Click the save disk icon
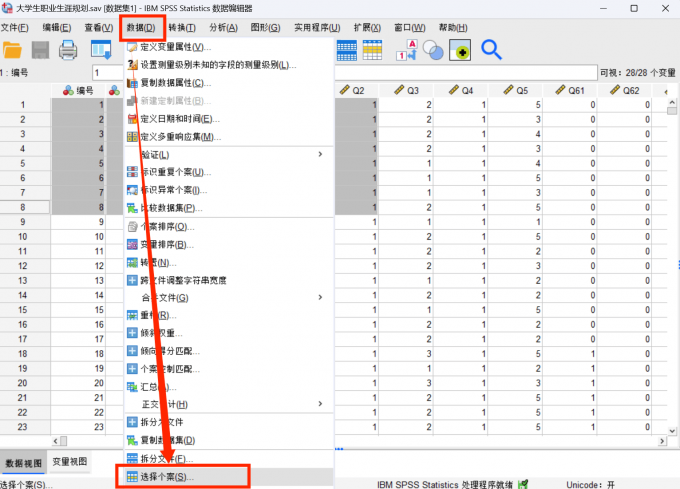Viewport: 680px width, 489px height. (40, 50)
